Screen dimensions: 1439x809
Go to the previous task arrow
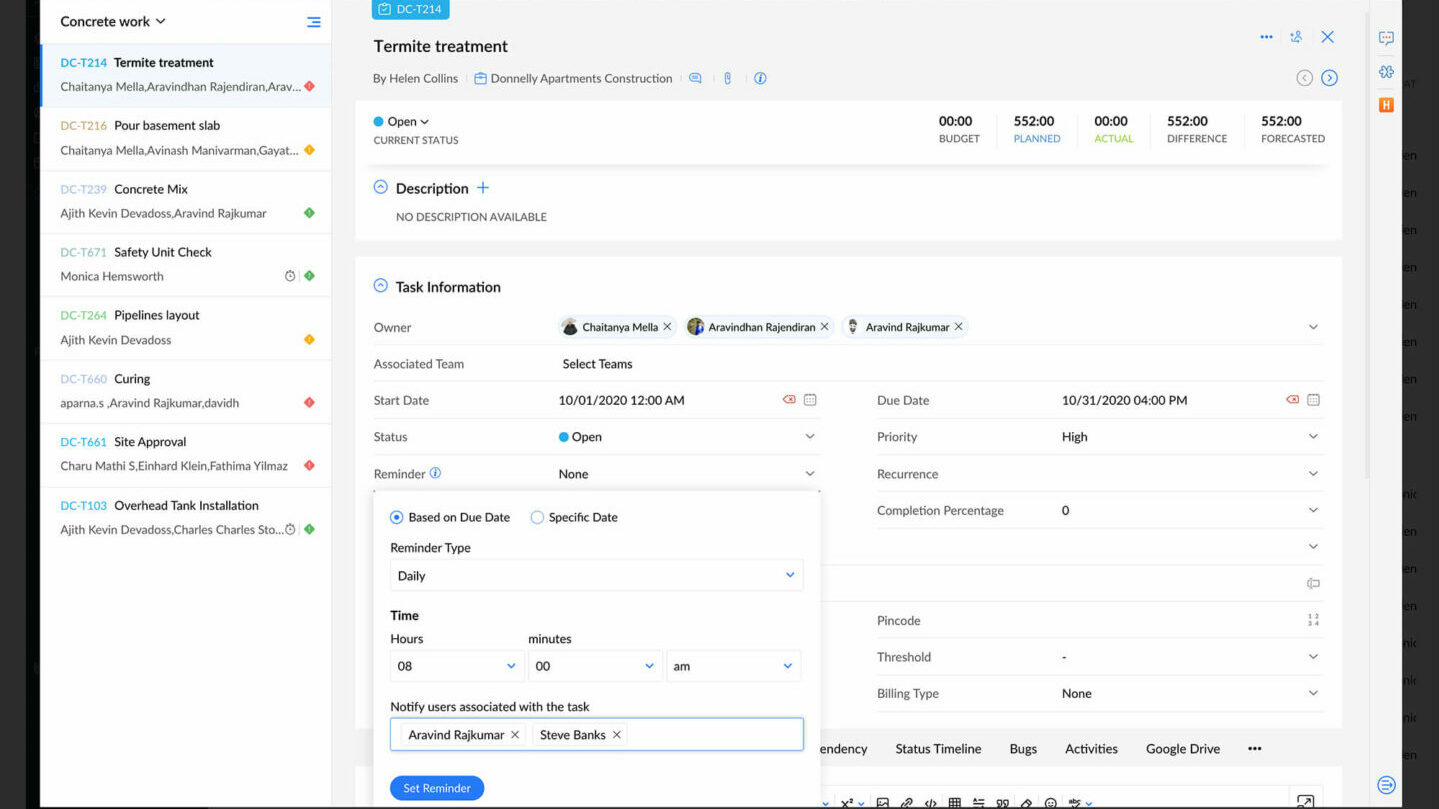click(1304, 78)
